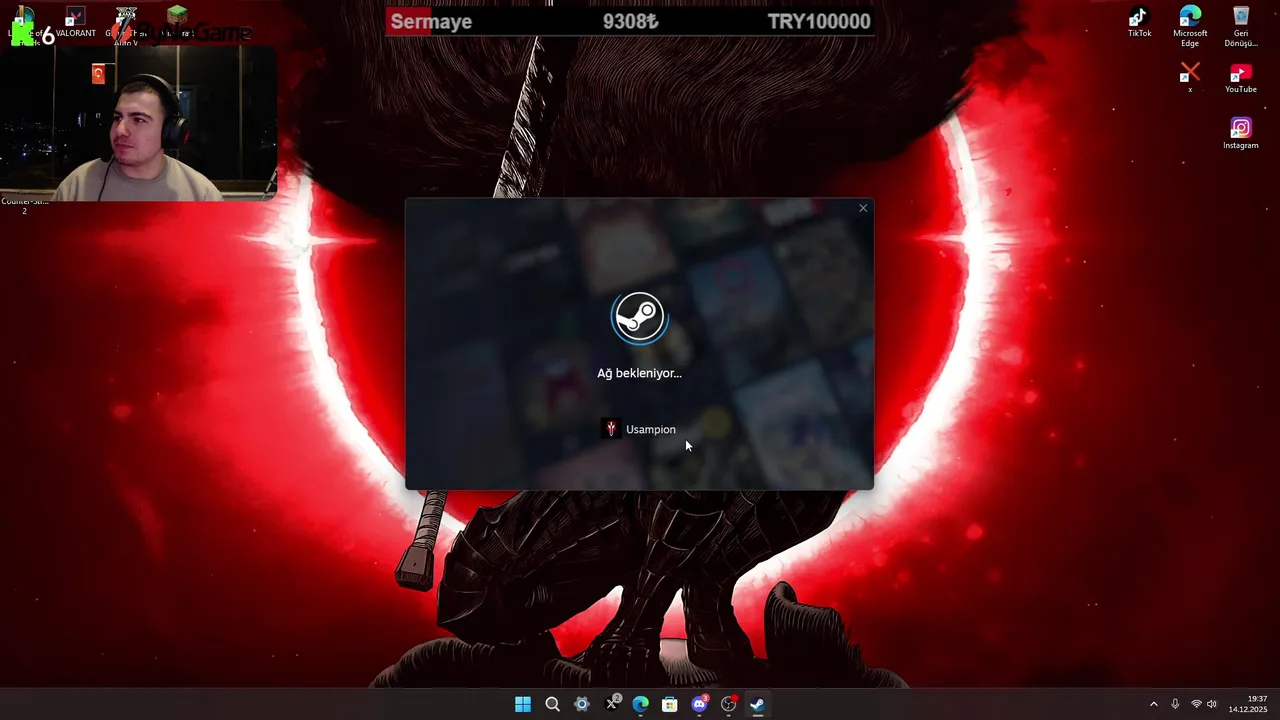This screenshot has height=720, width=1280.
Task: Select the VALORANT desktop shortcut
Action: (75, 22)
